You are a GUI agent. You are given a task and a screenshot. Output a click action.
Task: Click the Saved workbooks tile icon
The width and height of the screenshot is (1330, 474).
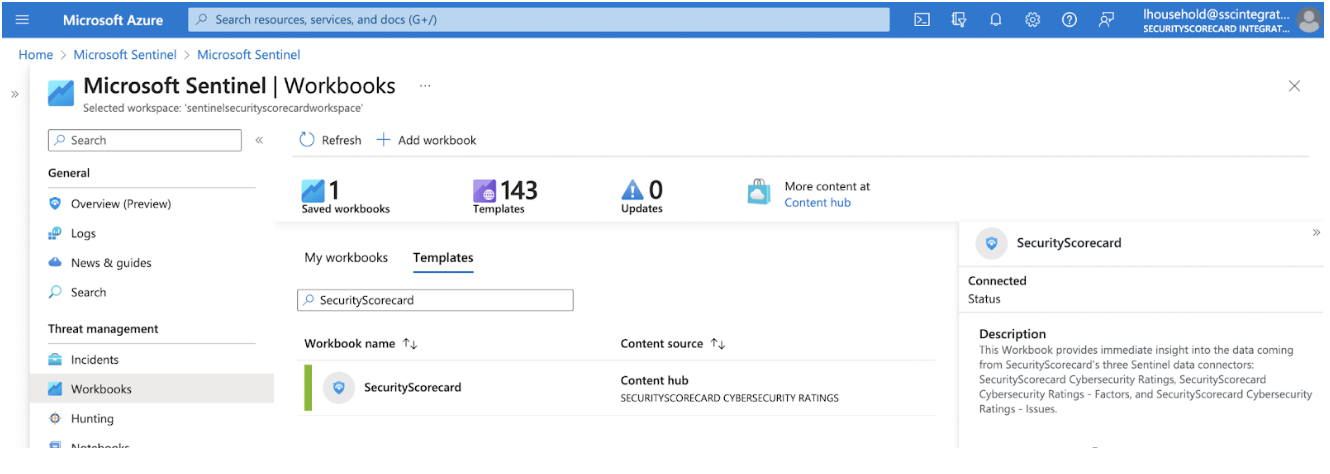(313, 190)
